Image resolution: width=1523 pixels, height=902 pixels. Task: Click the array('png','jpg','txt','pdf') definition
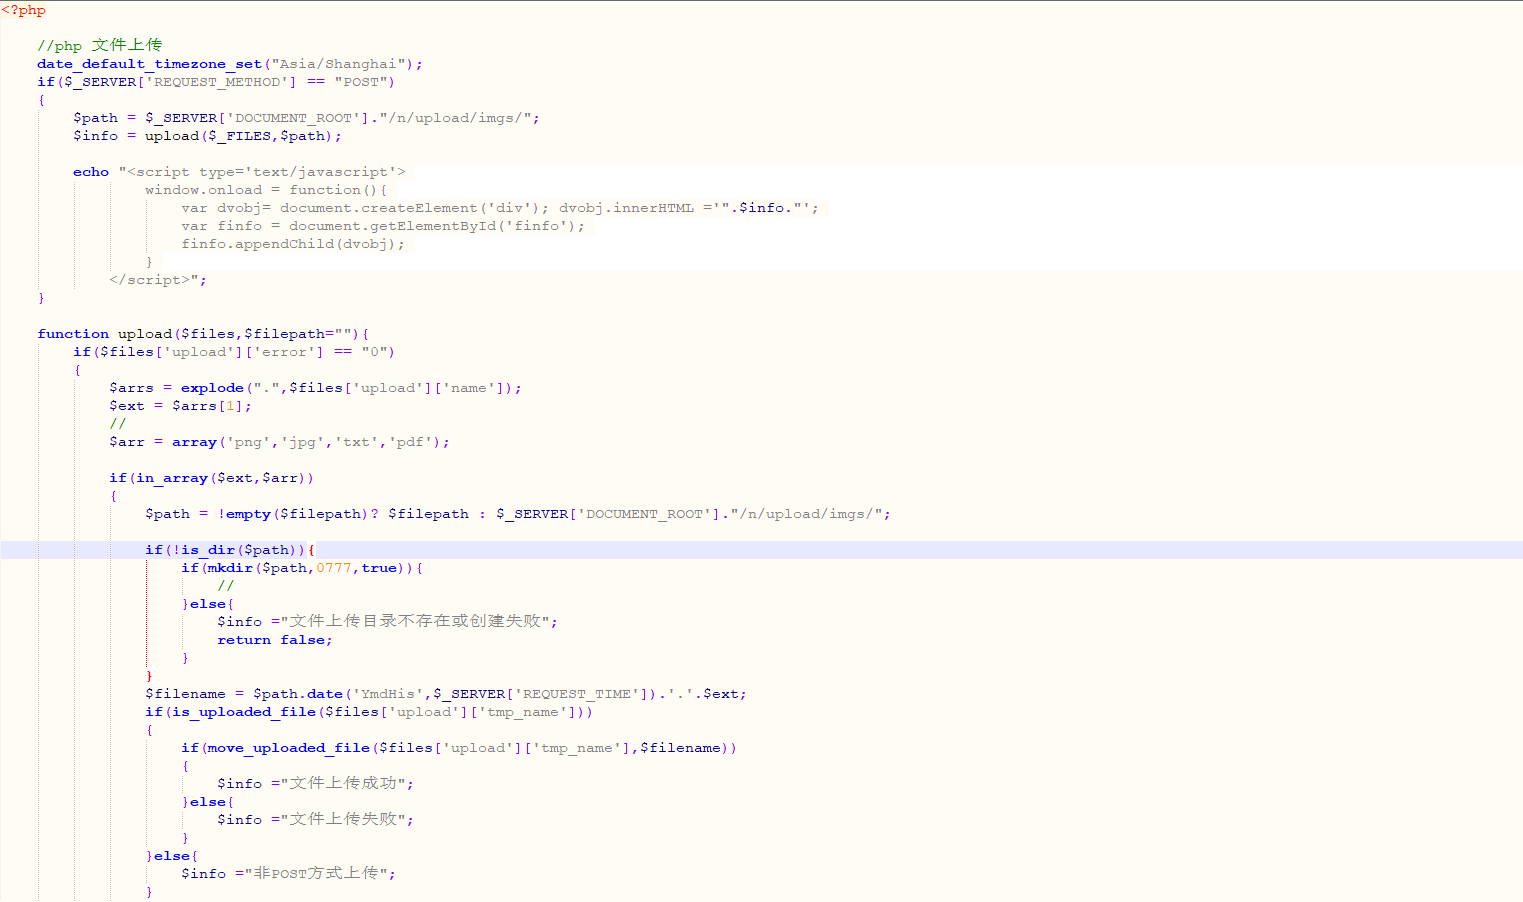click(306, 442)
